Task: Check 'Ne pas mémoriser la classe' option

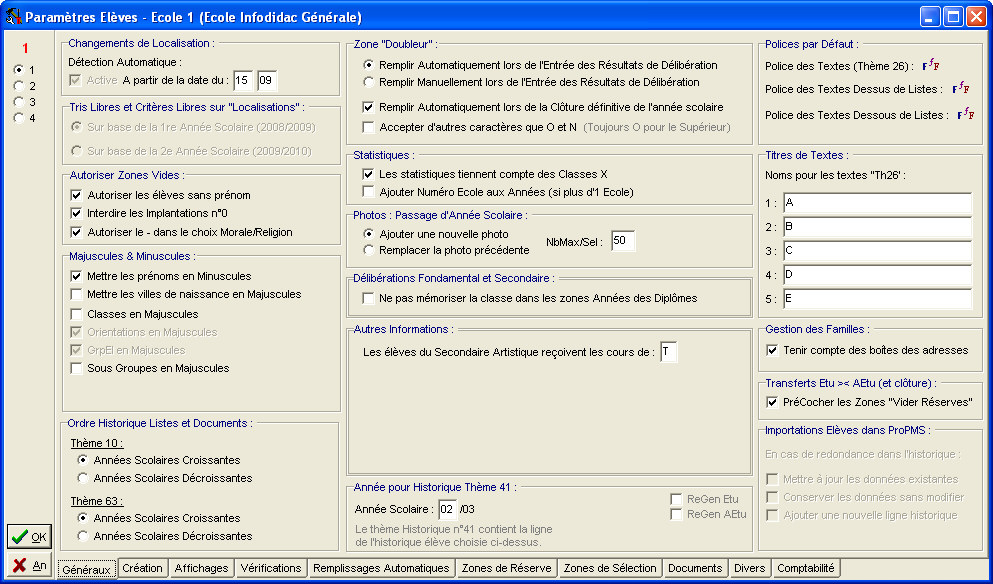Action: click(368, 298)
